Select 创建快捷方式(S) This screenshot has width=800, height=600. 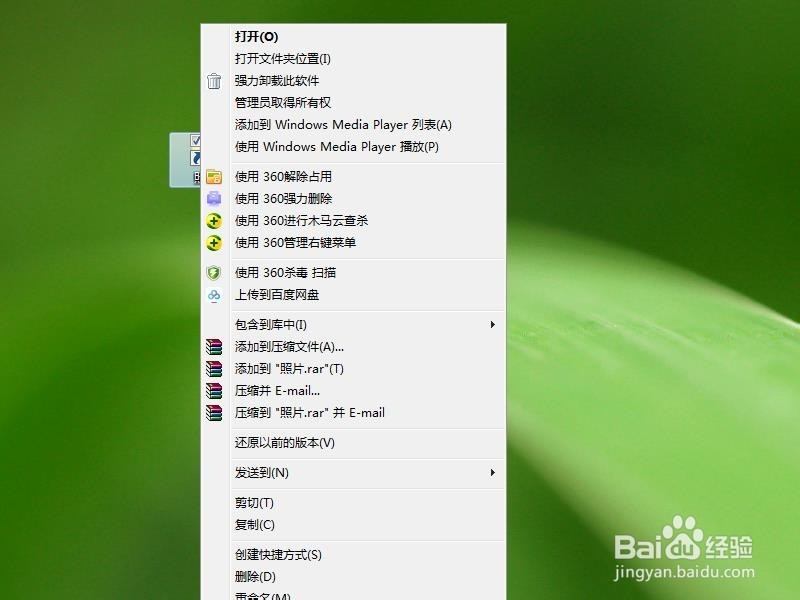coord(353,555)
